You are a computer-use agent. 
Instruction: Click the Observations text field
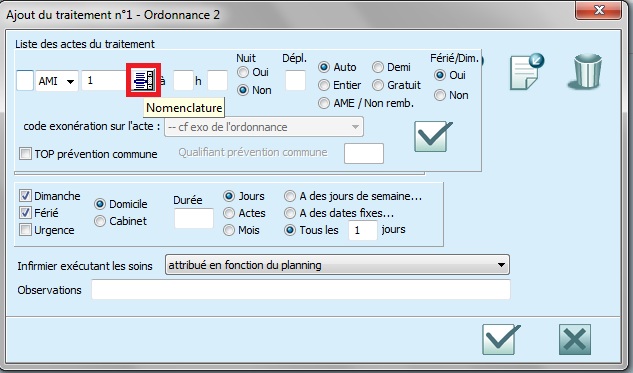(301, 290)
